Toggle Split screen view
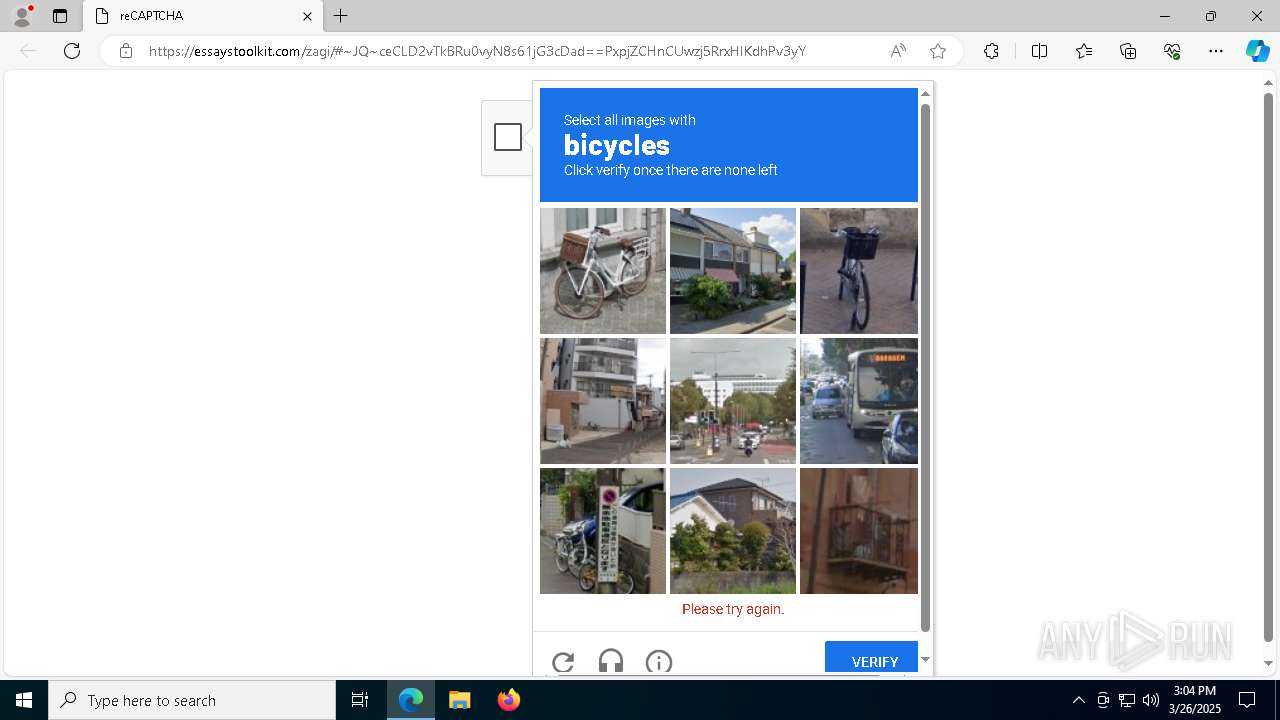Image resolution: width=1280 pixels, height=720 pixels. pyautogui.click(x=1039, y=51)
